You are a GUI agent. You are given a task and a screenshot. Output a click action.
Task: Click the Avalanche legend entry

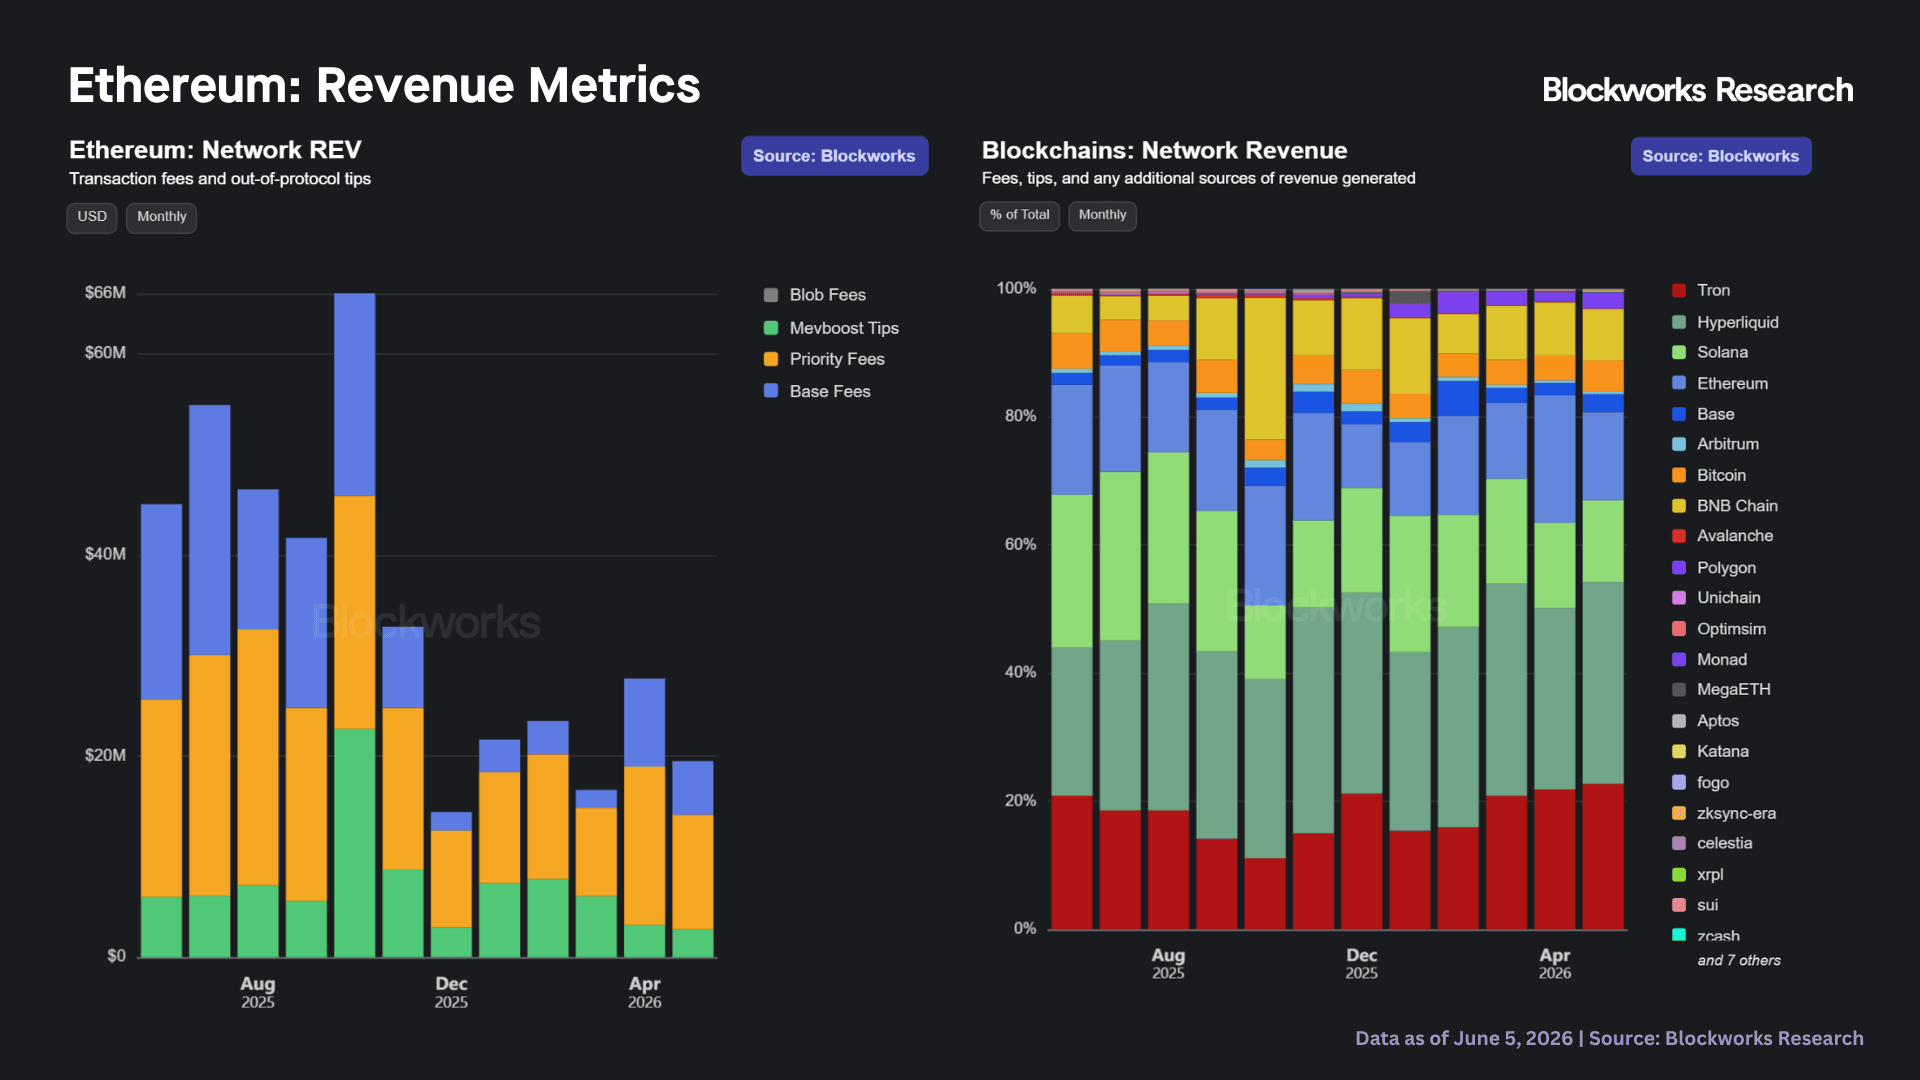point(1723,536)
